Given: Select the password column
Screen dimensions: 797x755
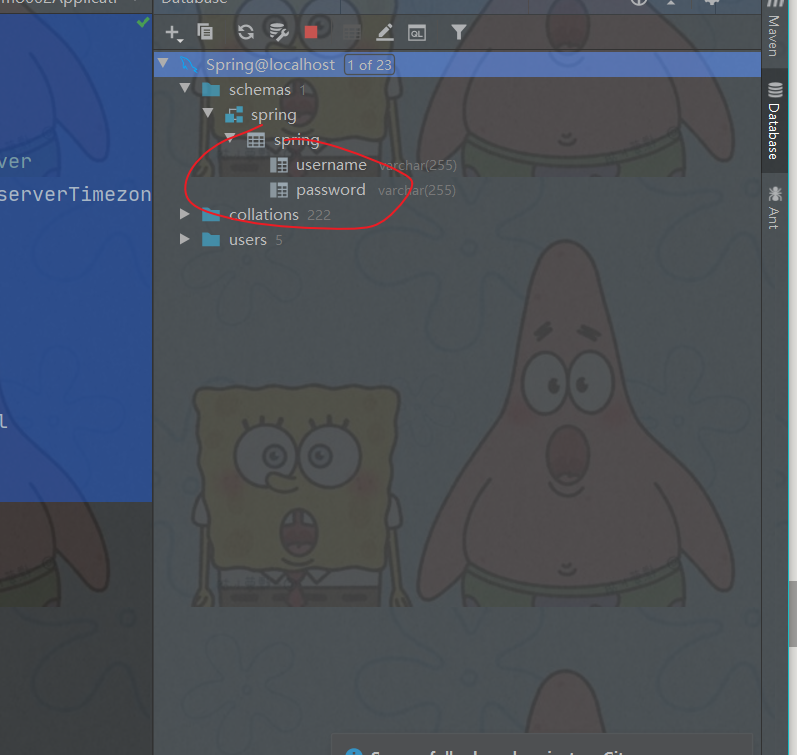Looking at the screenshot, I should click(331, 190).
